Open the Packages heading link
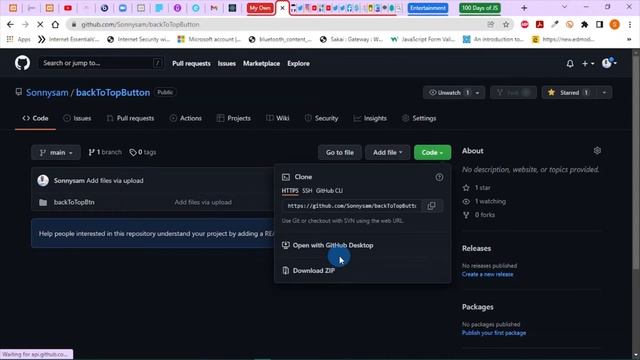This screenshot has width=640, height=360. tap(478, 307)
